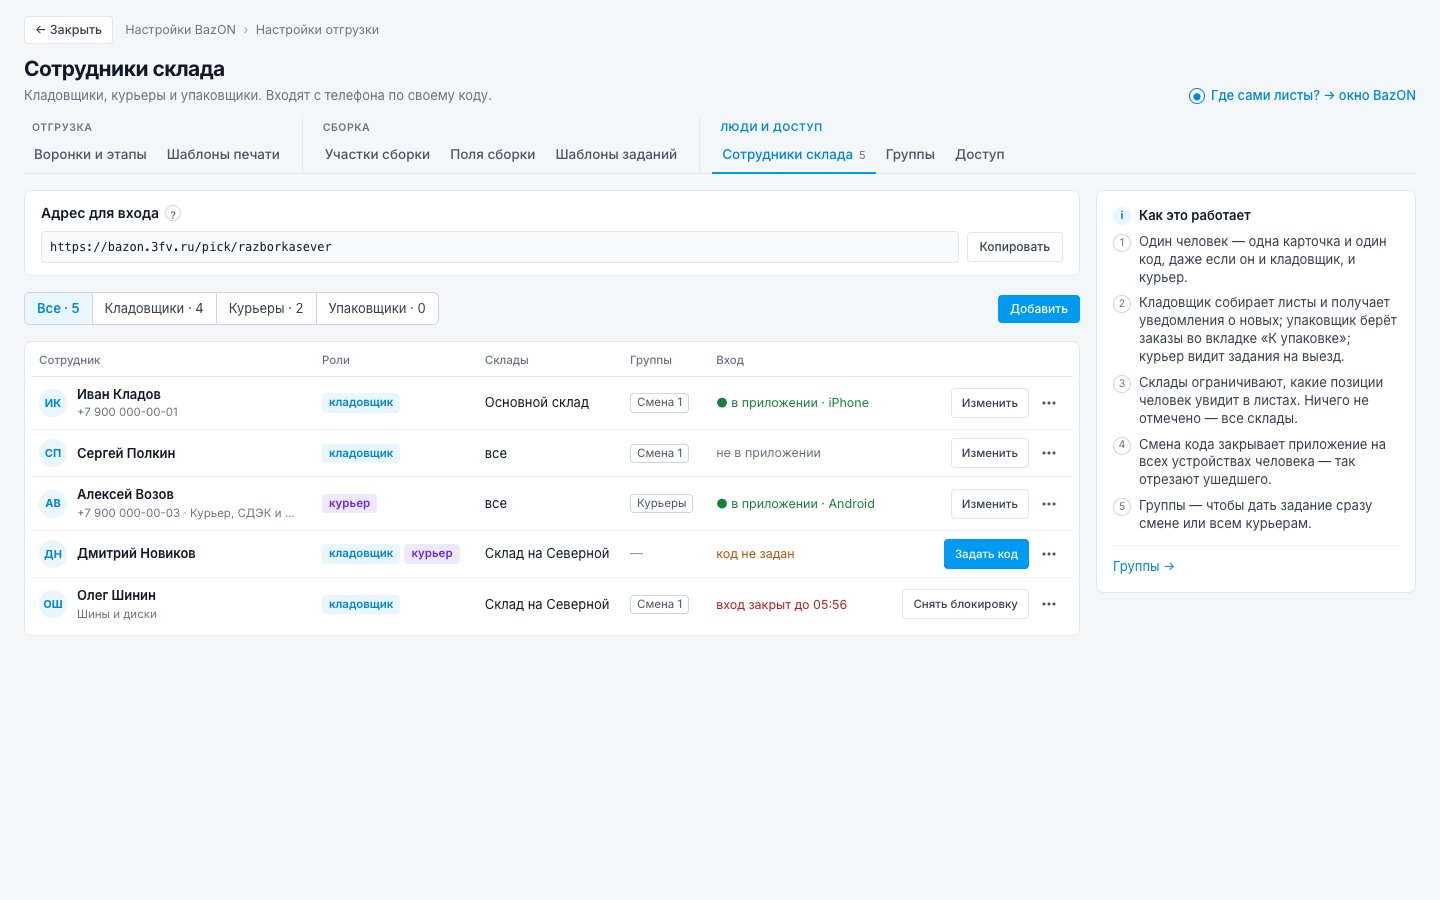The width and height of the screenshot is (1440, 900).
Task: Open the help tooltip next to Адрес для входа
Action: 173,213
